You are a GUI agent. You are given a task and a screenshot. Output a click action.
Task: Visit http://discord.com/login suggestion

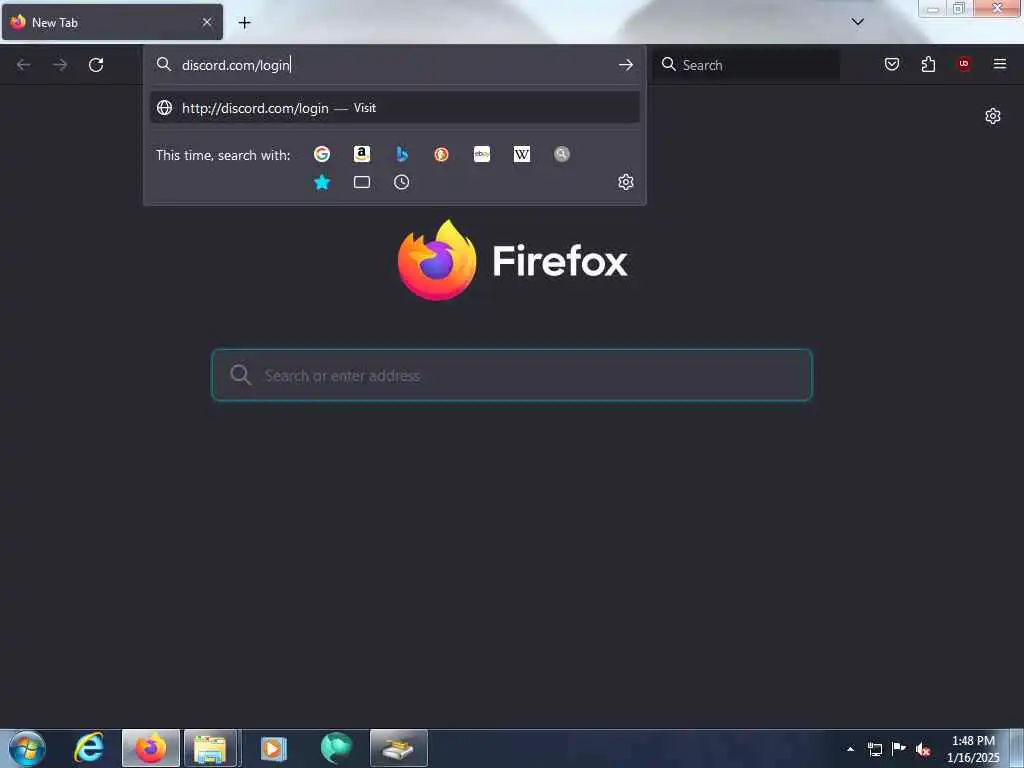[x=394, y=108]
